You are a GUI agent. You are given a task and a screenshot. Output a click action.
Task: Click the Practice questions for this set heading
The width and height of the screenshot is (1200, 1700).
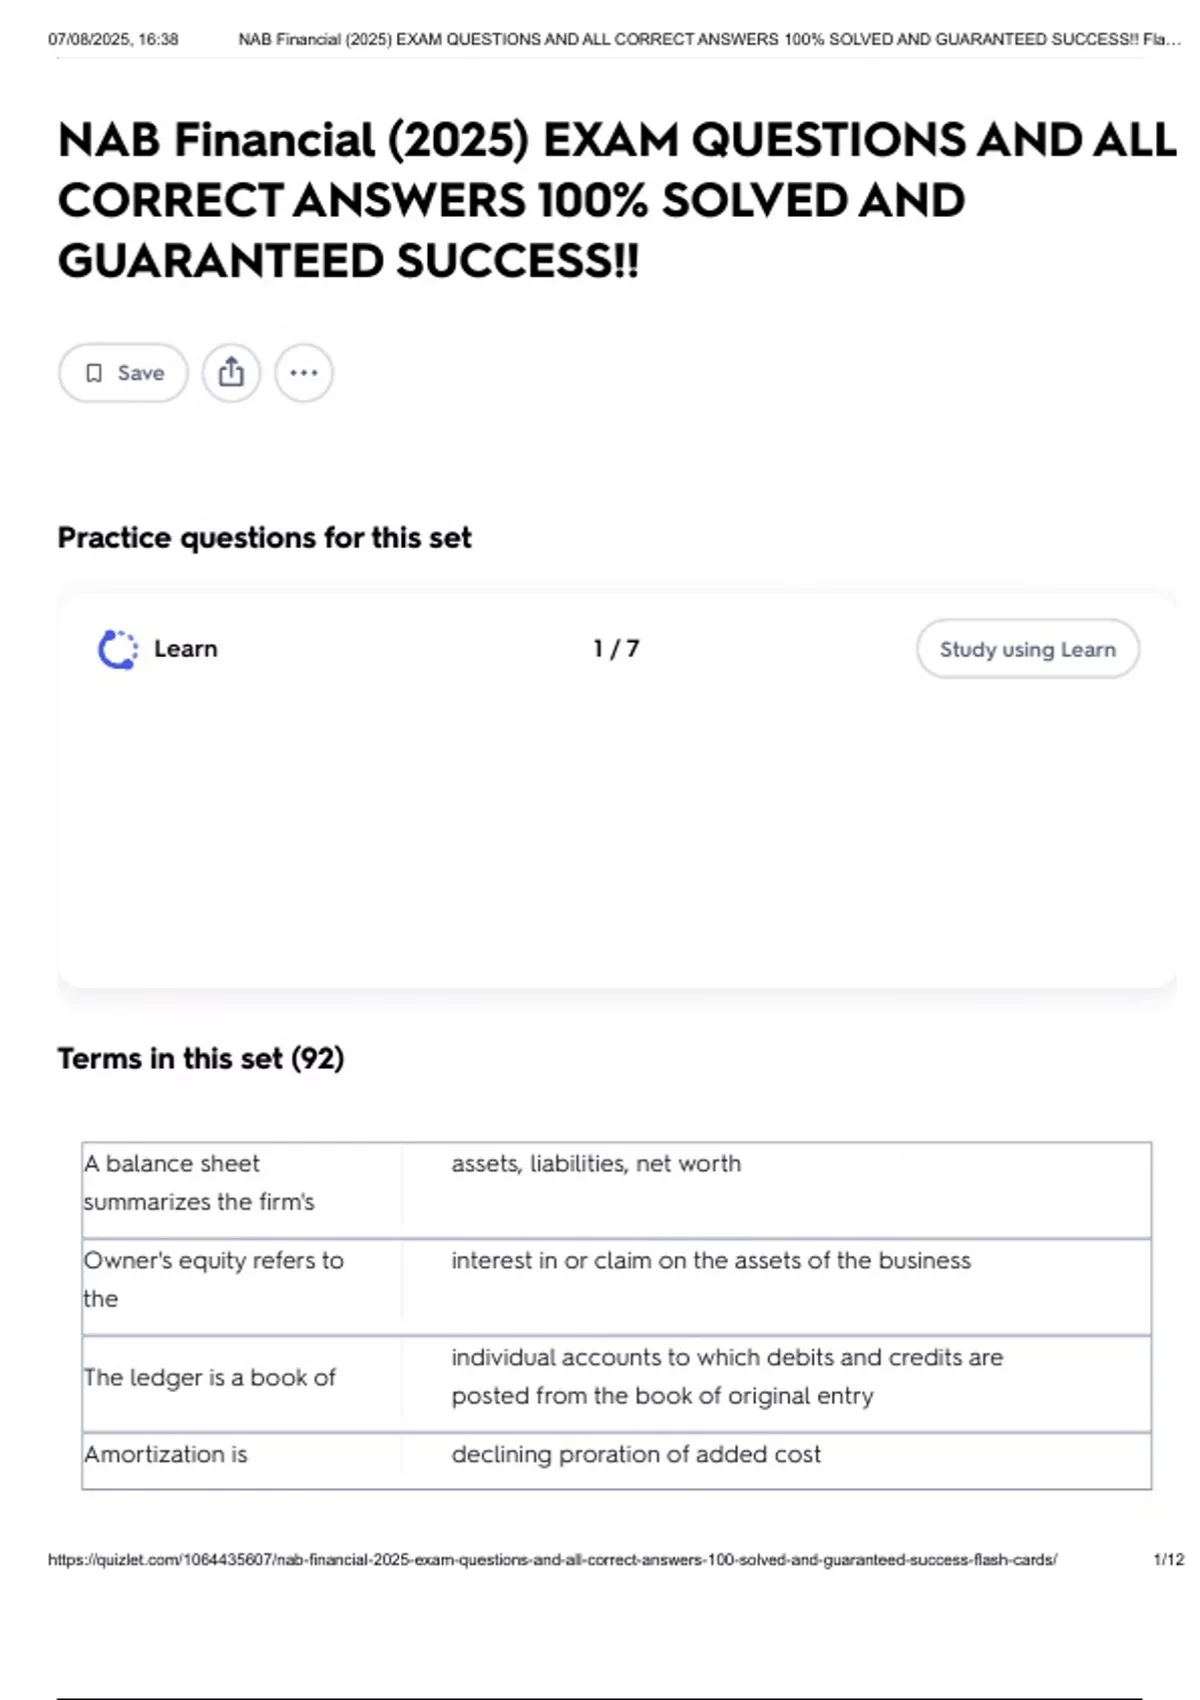[x=264, y=538]
